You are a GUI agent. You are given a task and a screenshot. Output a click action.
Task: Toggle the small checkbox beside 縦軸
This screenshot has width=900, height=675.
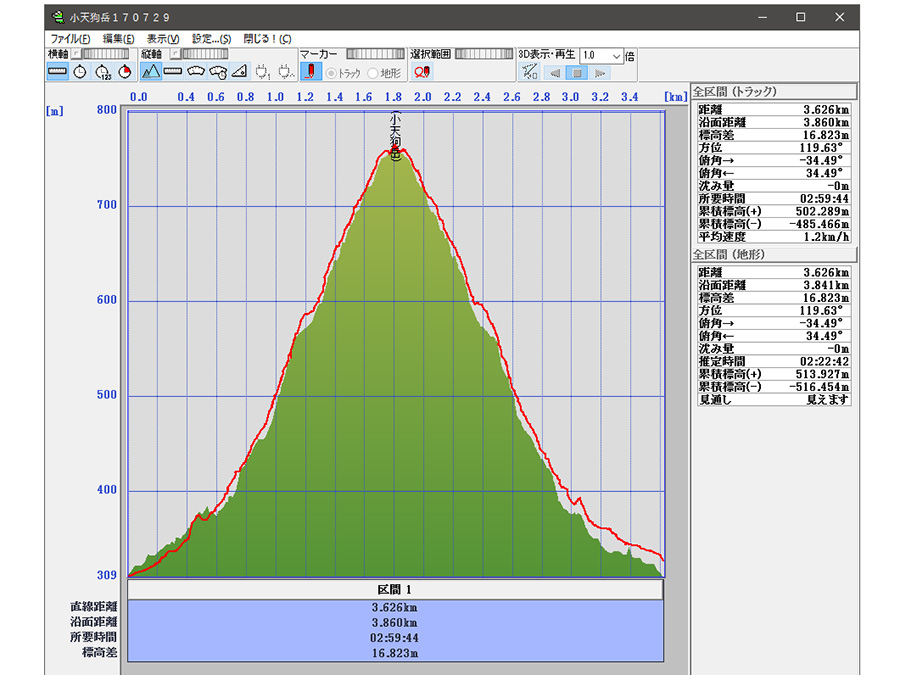pos(174,54)
